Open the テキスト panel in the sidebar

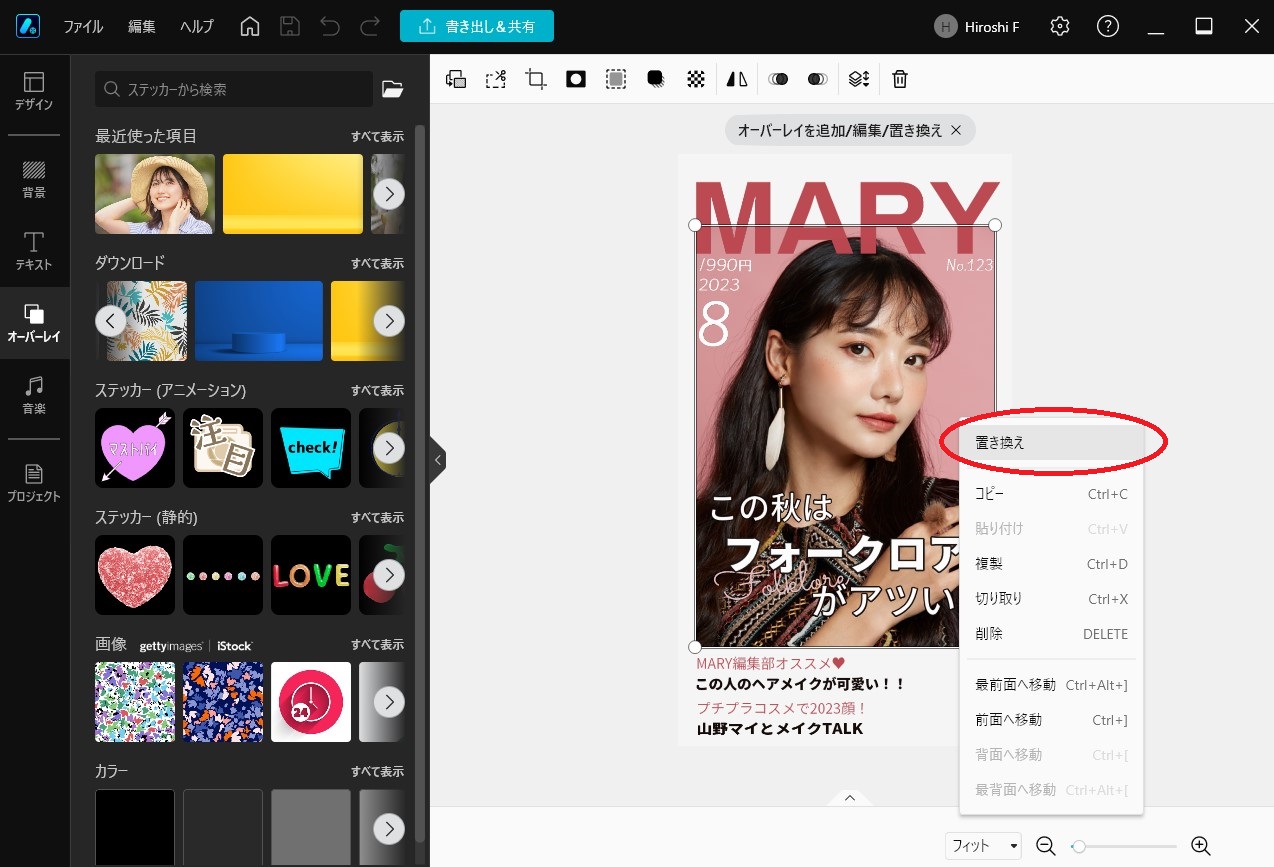(x=34, y=250)
